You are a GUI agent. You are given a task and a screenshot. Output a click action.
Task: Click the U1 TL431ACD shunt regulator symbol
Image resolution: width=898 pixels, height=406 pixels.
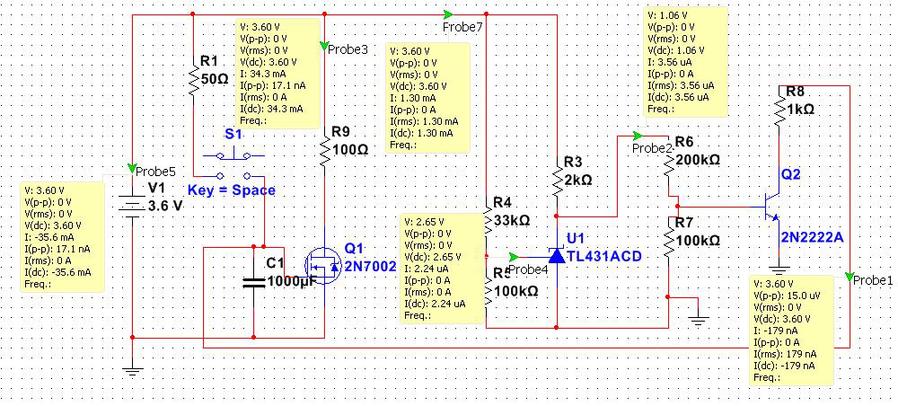pyautogui.click(x=556, y=256)
